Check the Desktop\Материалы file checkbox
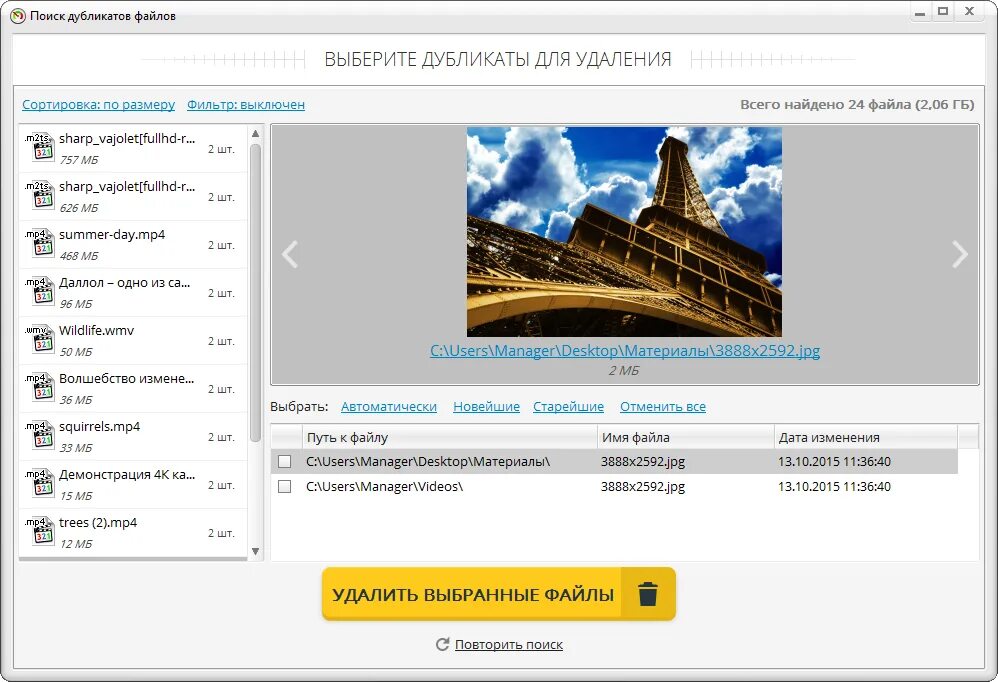Viewport: 998px width, 682px height. pos(285,461)
